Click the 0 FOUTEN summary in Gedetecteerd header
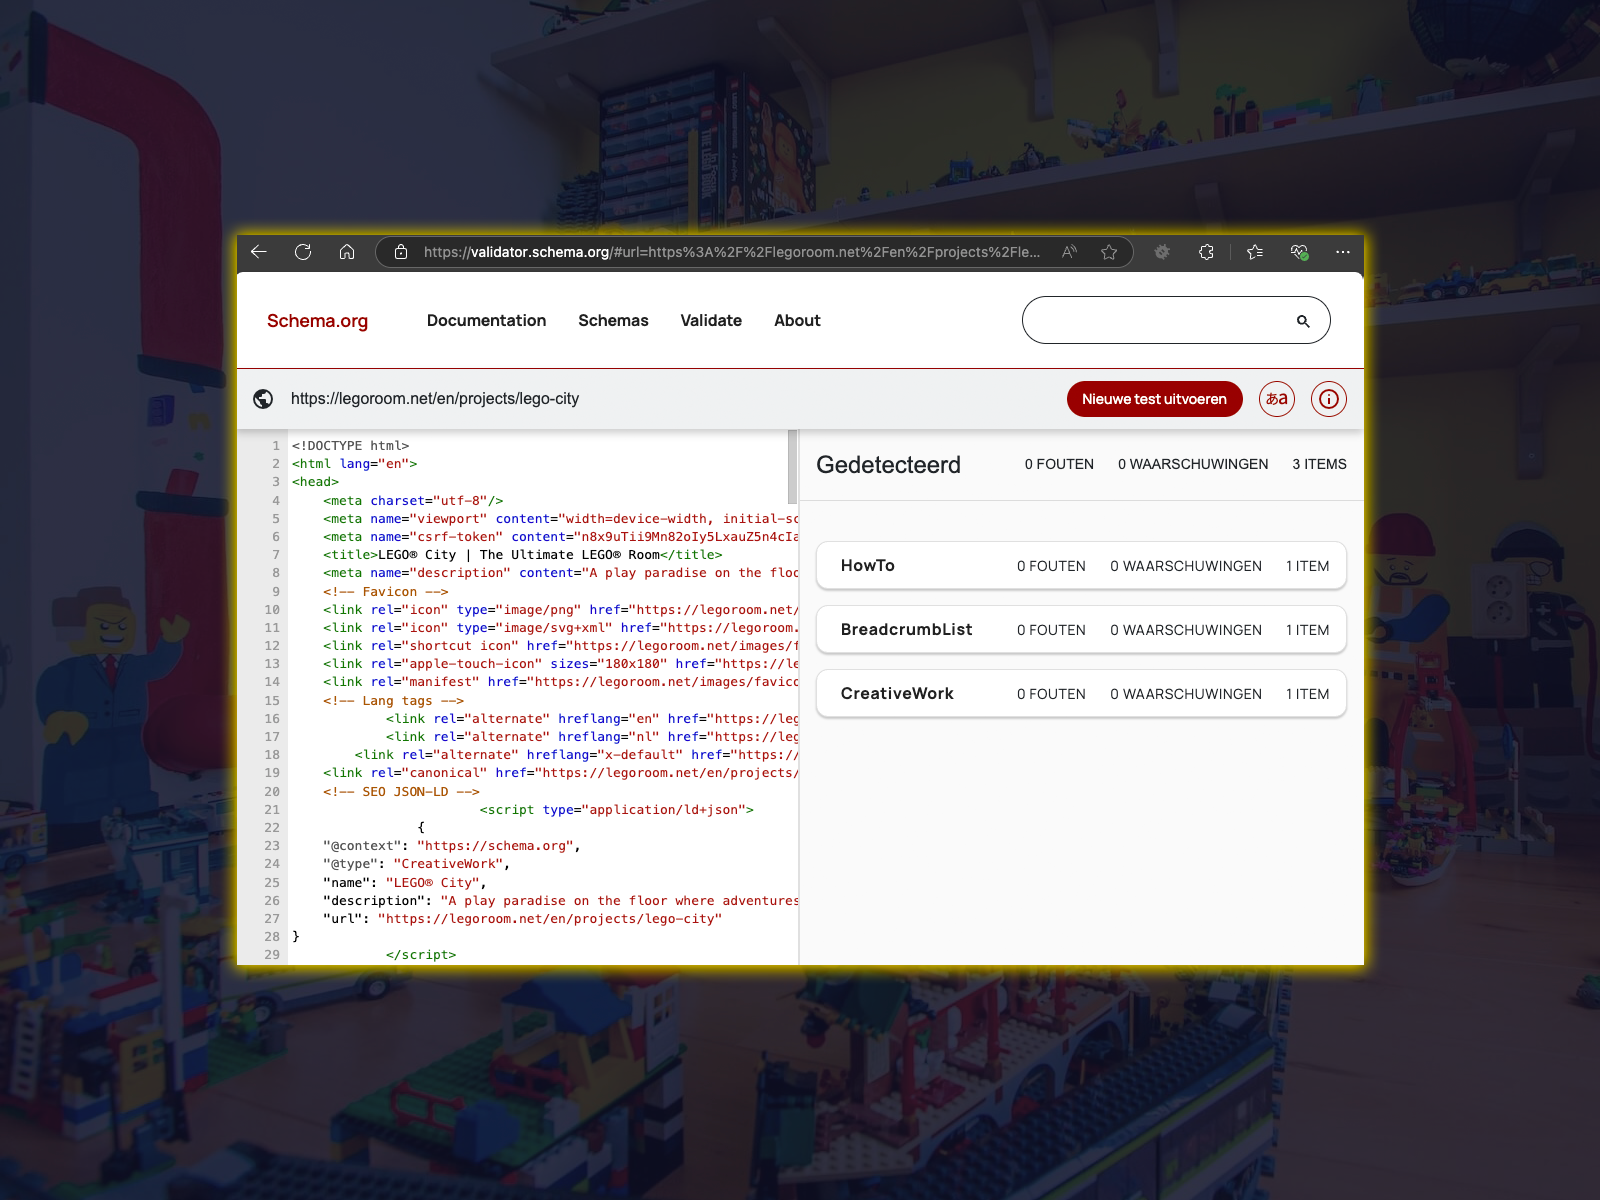 1059,464
